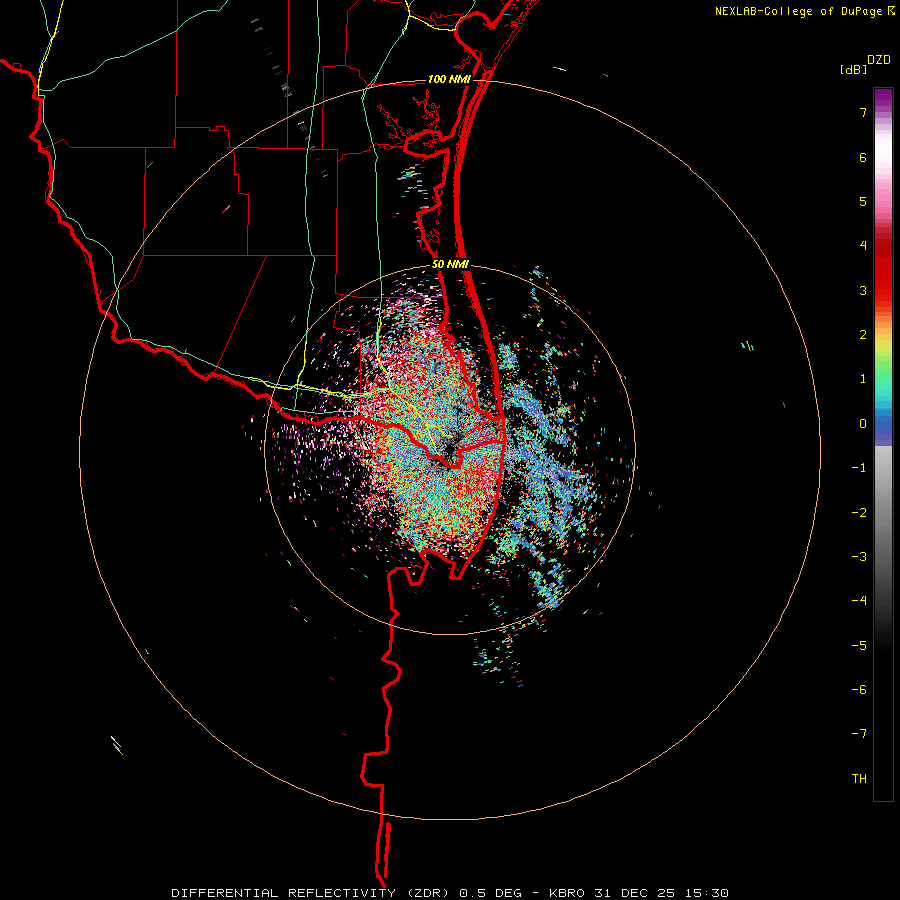Click the 6 value on the color scale

(863, 157)
